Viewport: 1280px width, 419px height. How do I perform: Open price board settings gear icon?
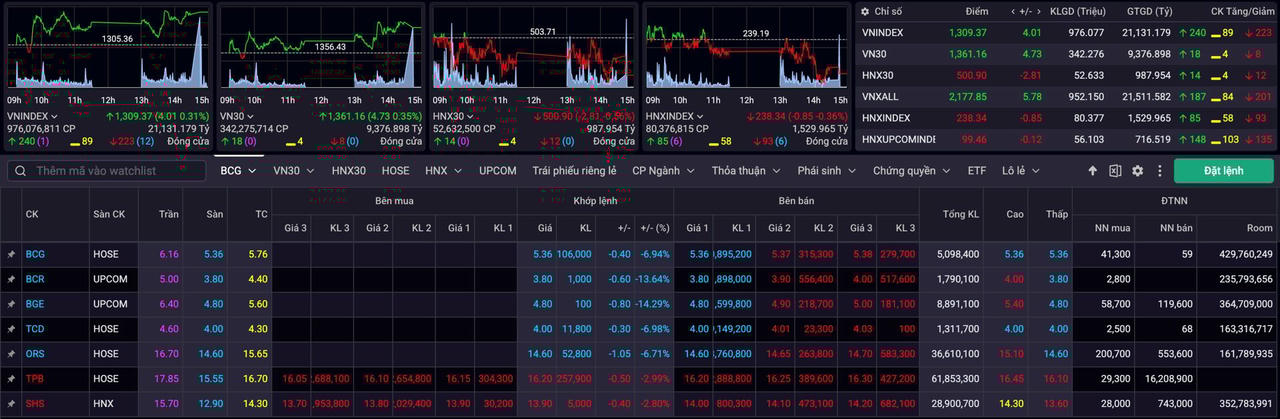[1137, 171]
